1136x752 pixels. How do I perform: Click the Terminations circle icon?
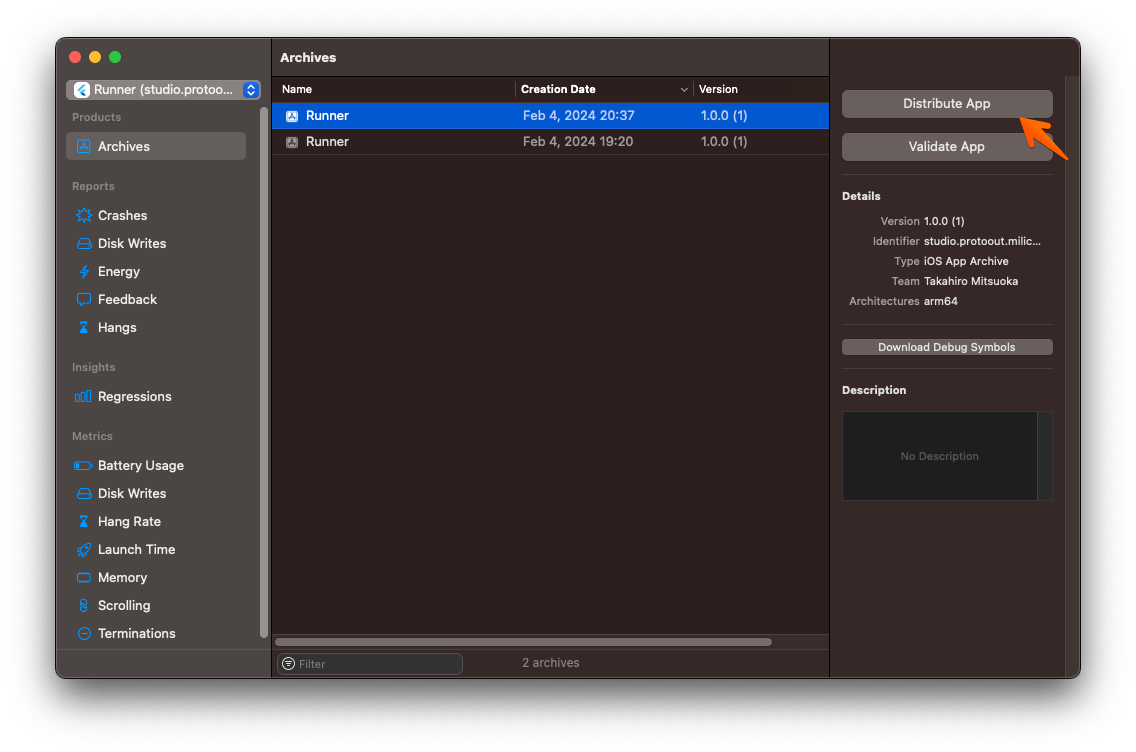tap(84, 633)
